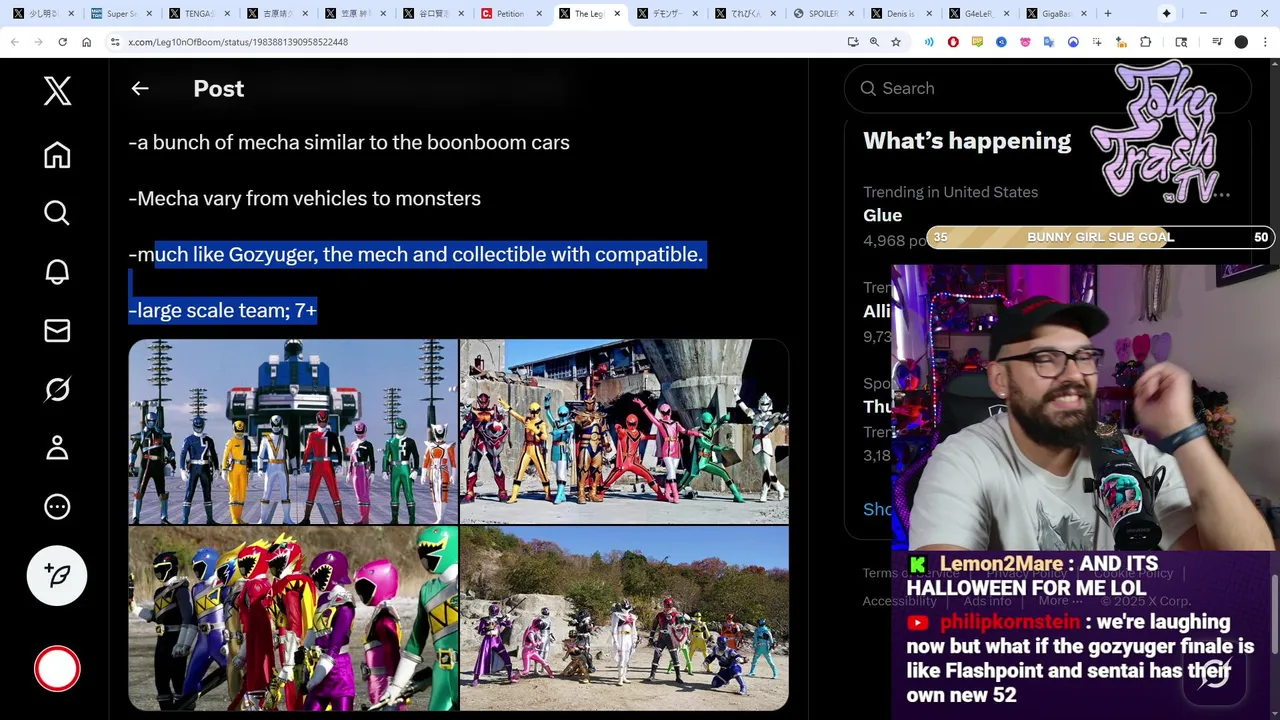Open account avatar at sidebar bottom
This screenshot has height=720, width=1280.
(x=57, y=669)
